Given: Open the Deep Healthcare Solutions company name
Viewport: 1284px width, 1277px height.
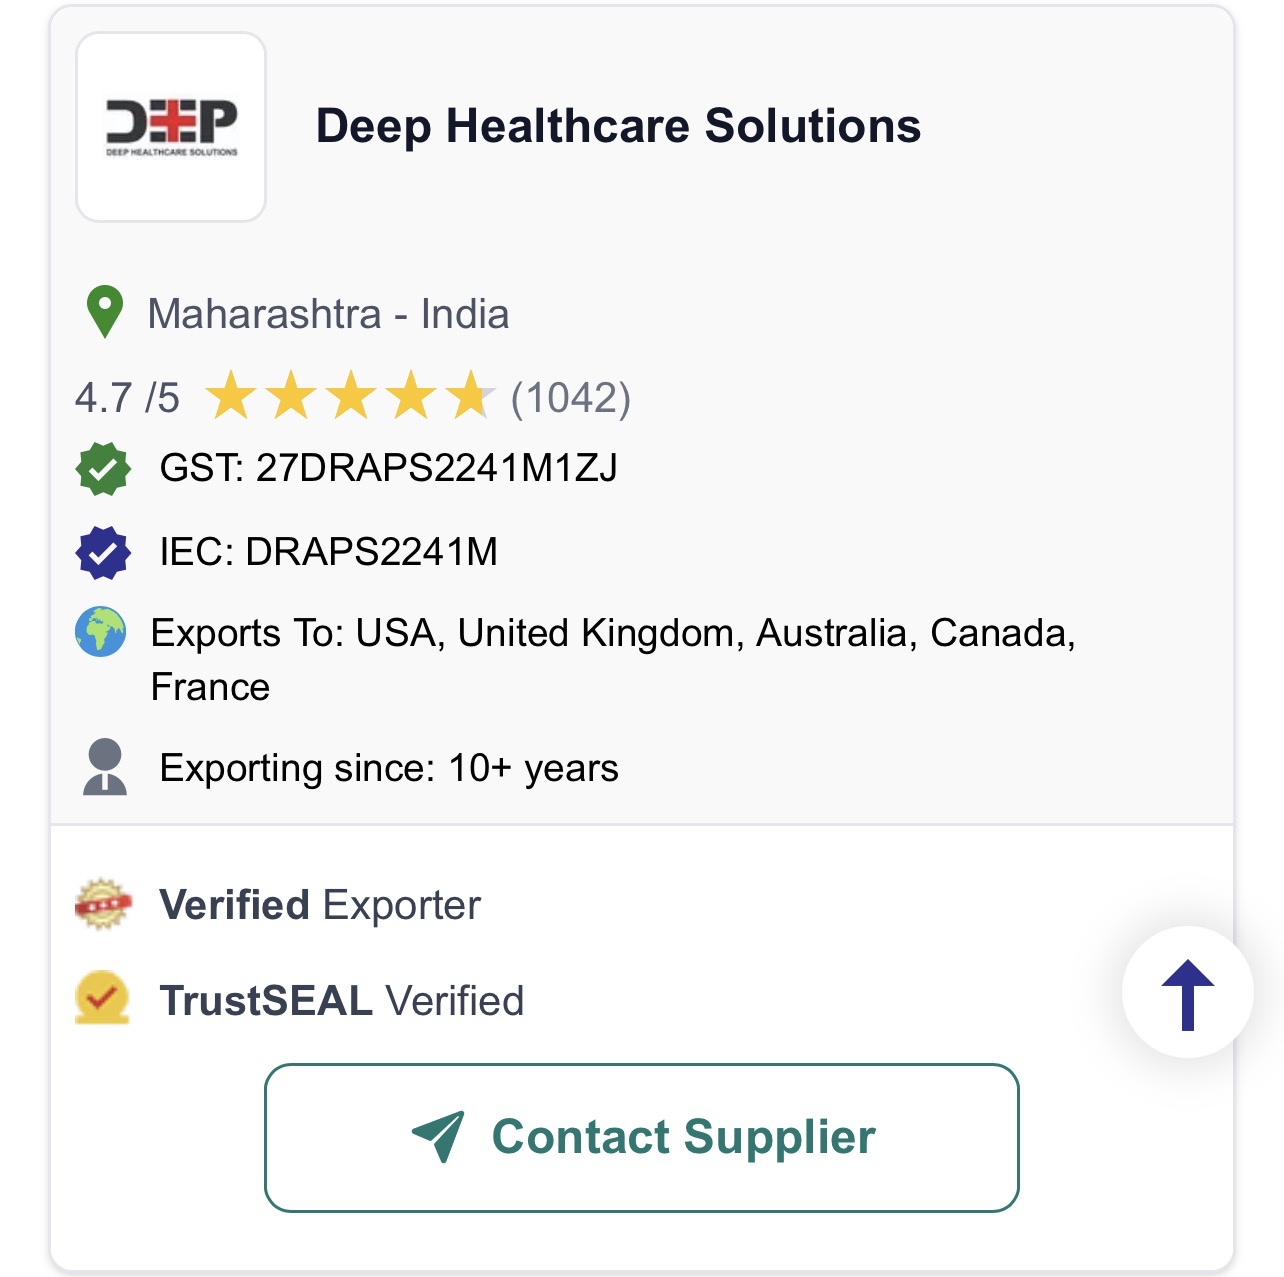Looking at the screenshot, I should pyautogui.click(x=618, y=126).
